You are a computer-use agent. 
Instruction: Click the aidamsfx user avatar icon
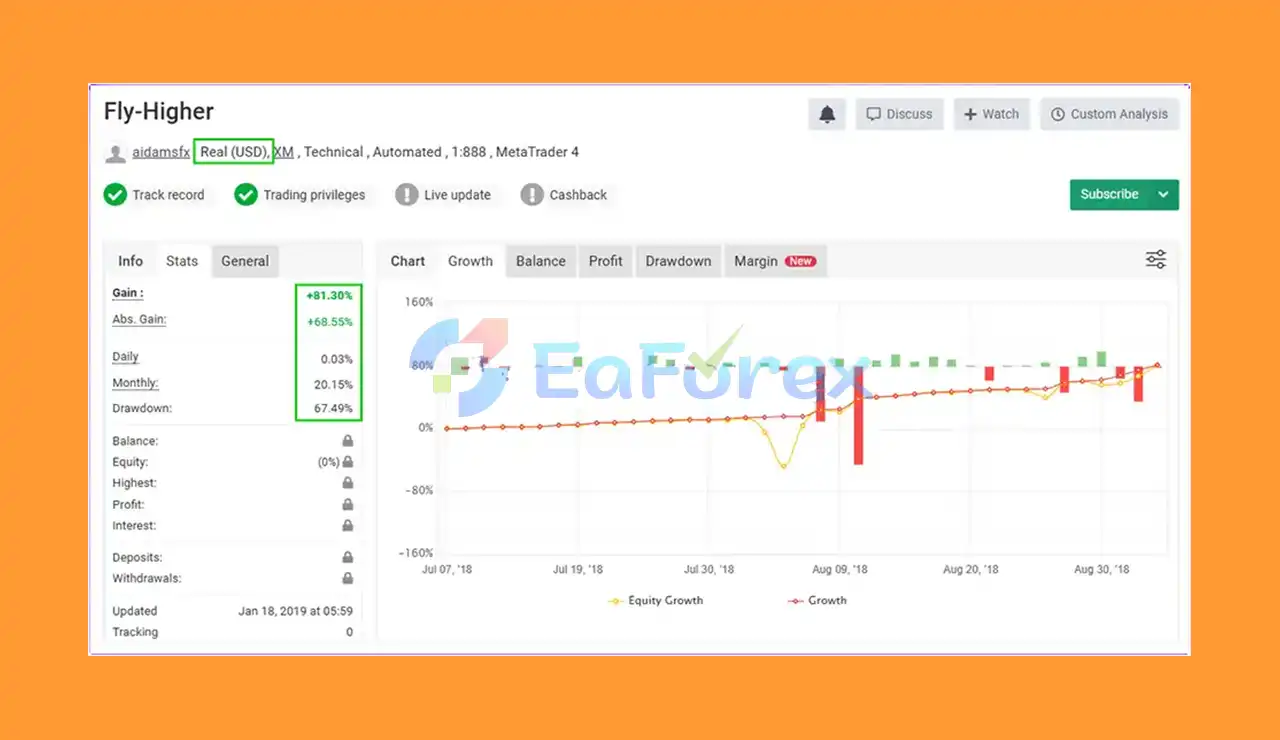click(116, 153)
